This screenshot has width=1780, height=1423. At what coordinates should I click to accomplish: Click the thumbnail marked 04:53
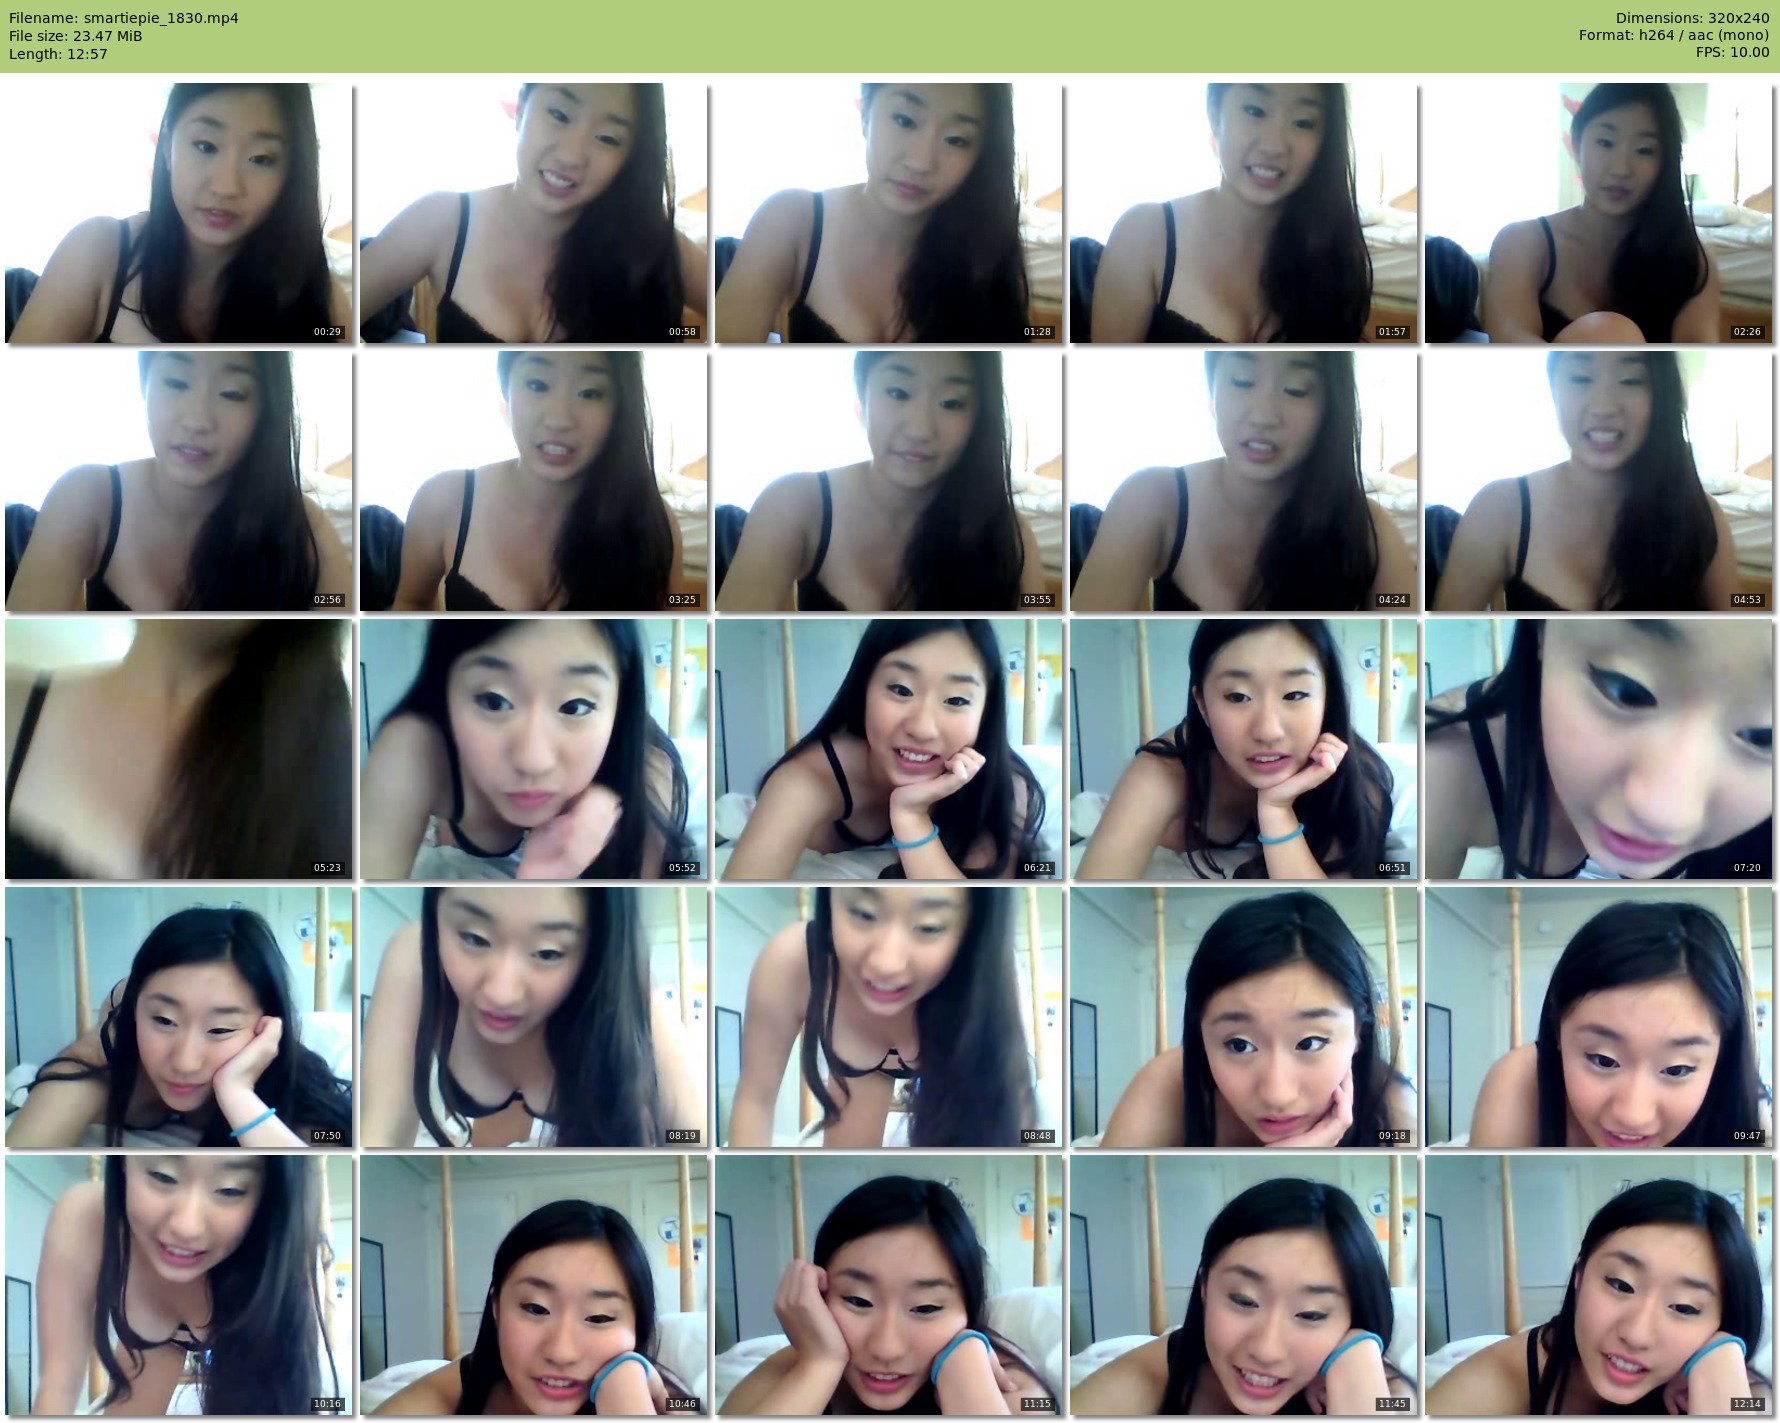click(x=1598, y=481)
